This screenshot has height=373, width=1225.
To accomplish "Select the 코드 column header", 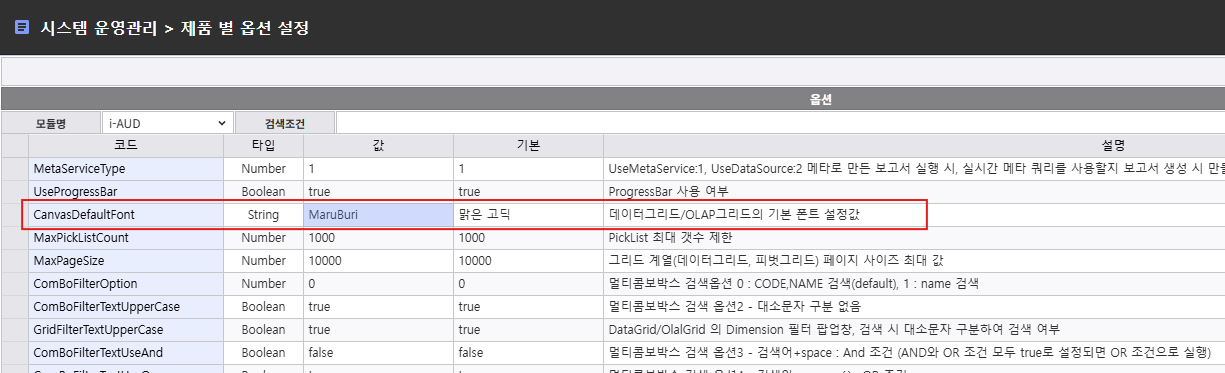I will (126, 146).
